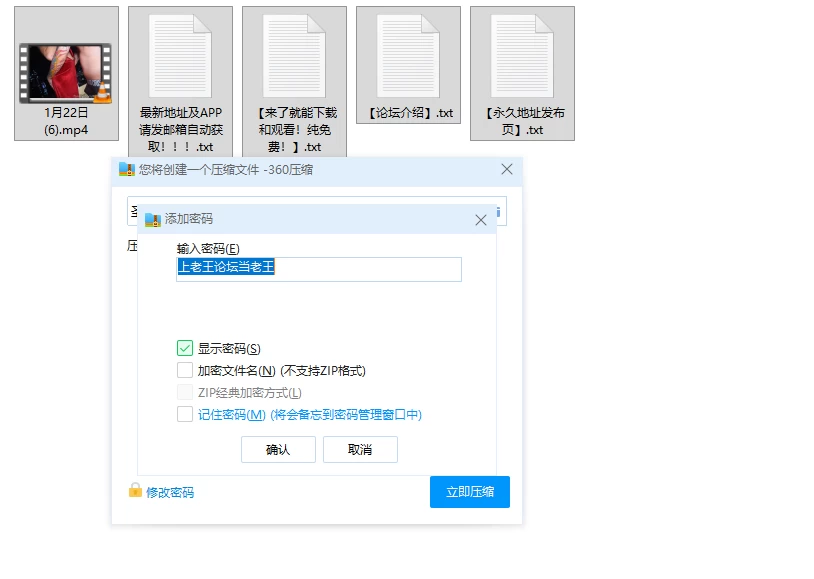Close the 360压缩 create archive window
The height and width of the screenshot is (579, 814).
tap(507, 169)
